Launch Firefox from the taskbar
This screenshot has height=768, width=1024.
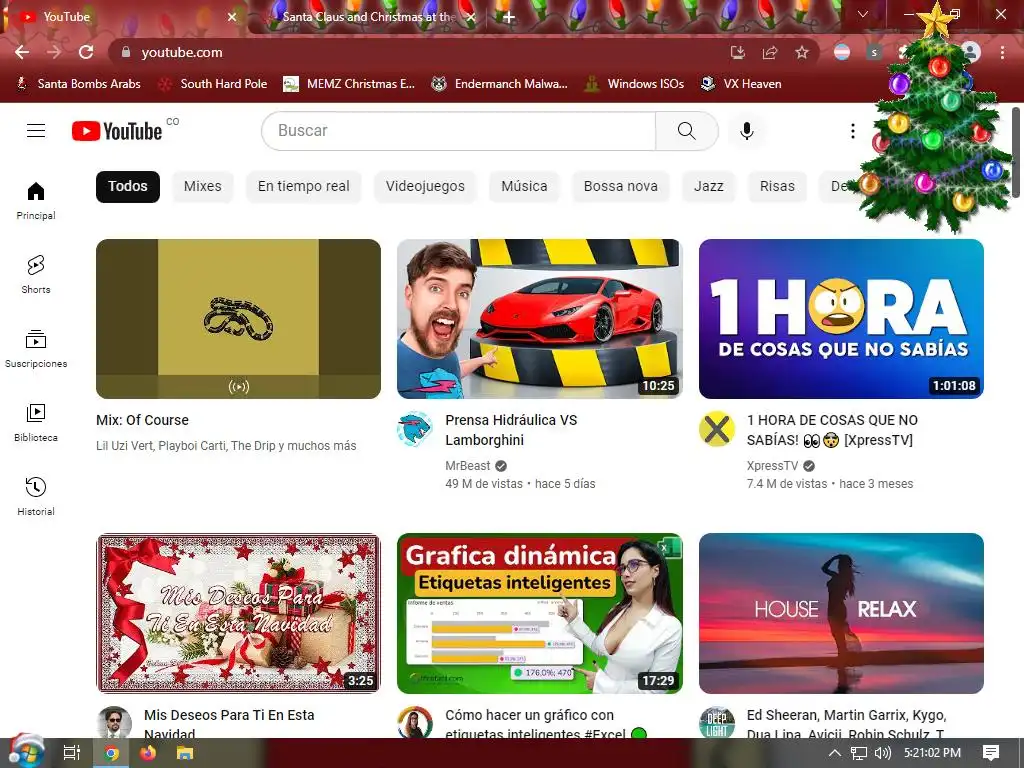[x=148, y=753]
